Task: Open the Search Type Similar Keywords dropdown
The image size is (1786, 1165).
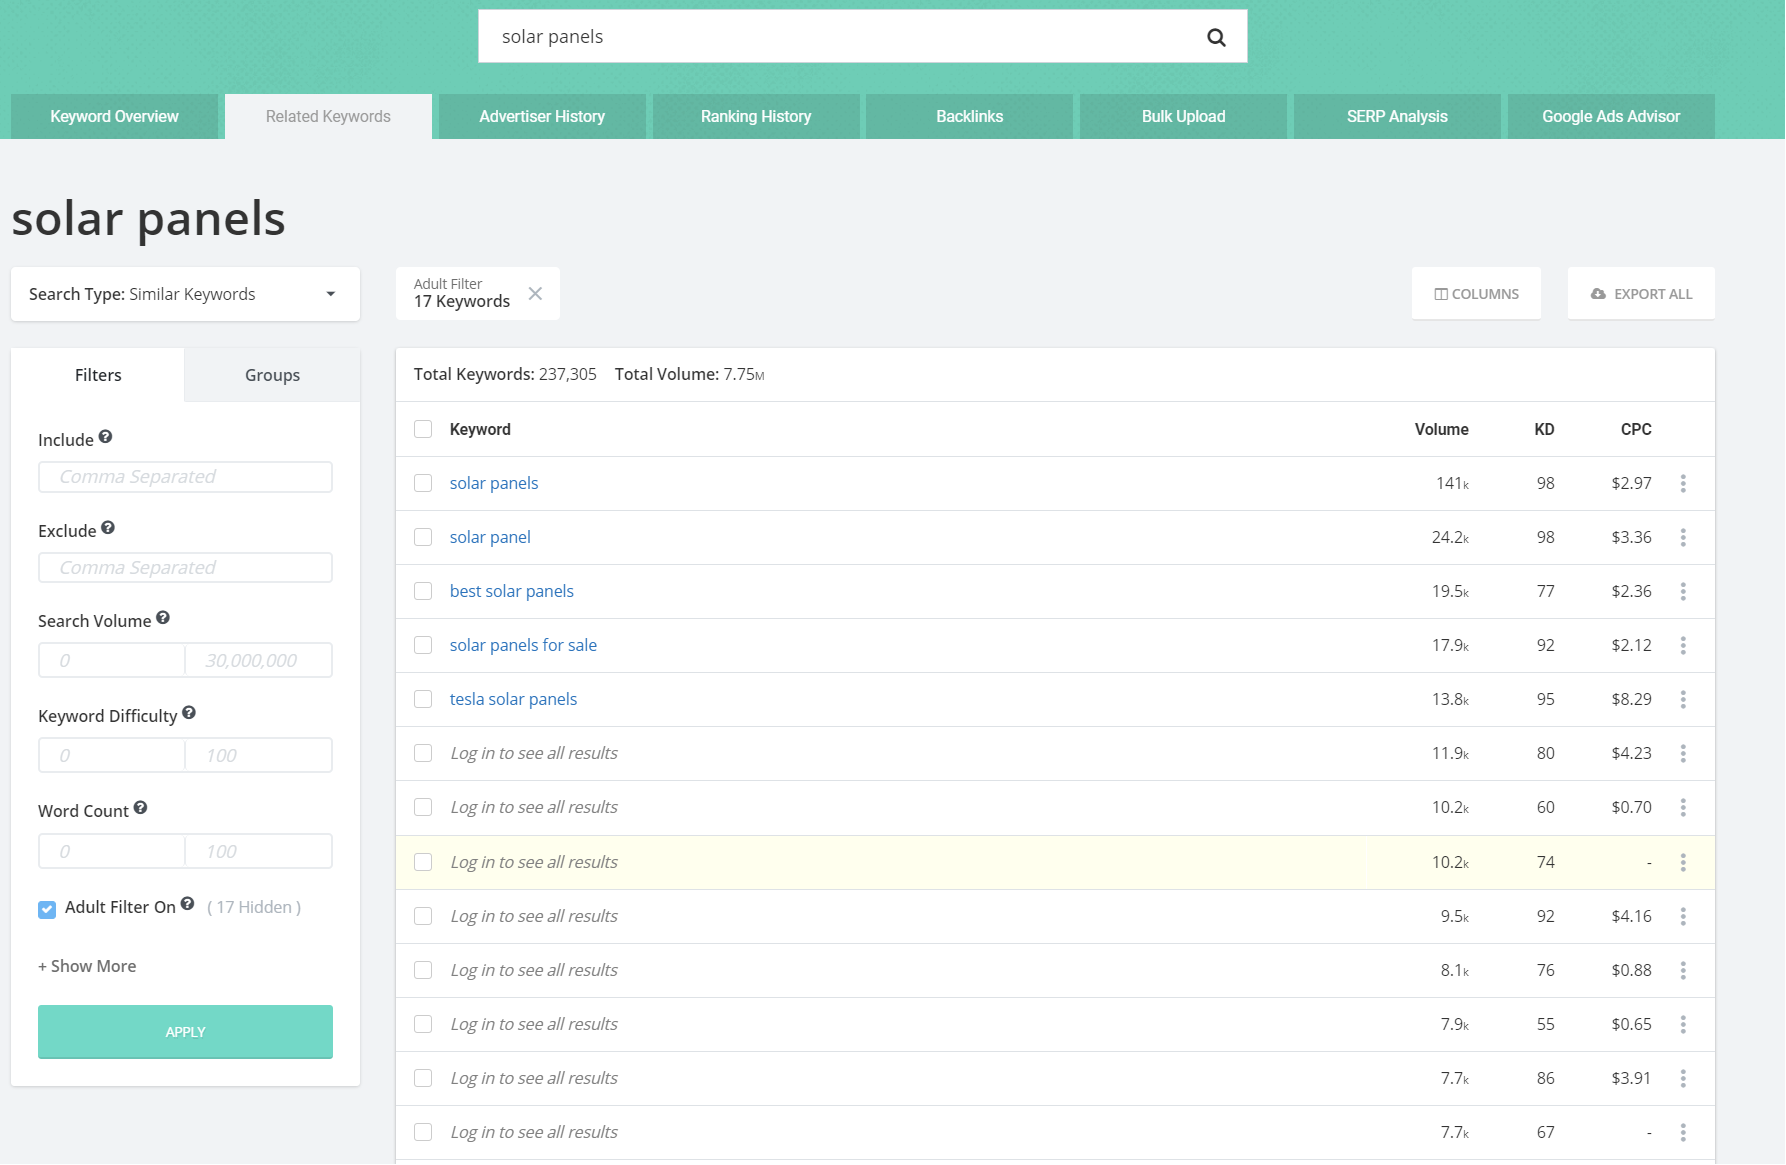Action: (185, 294)
